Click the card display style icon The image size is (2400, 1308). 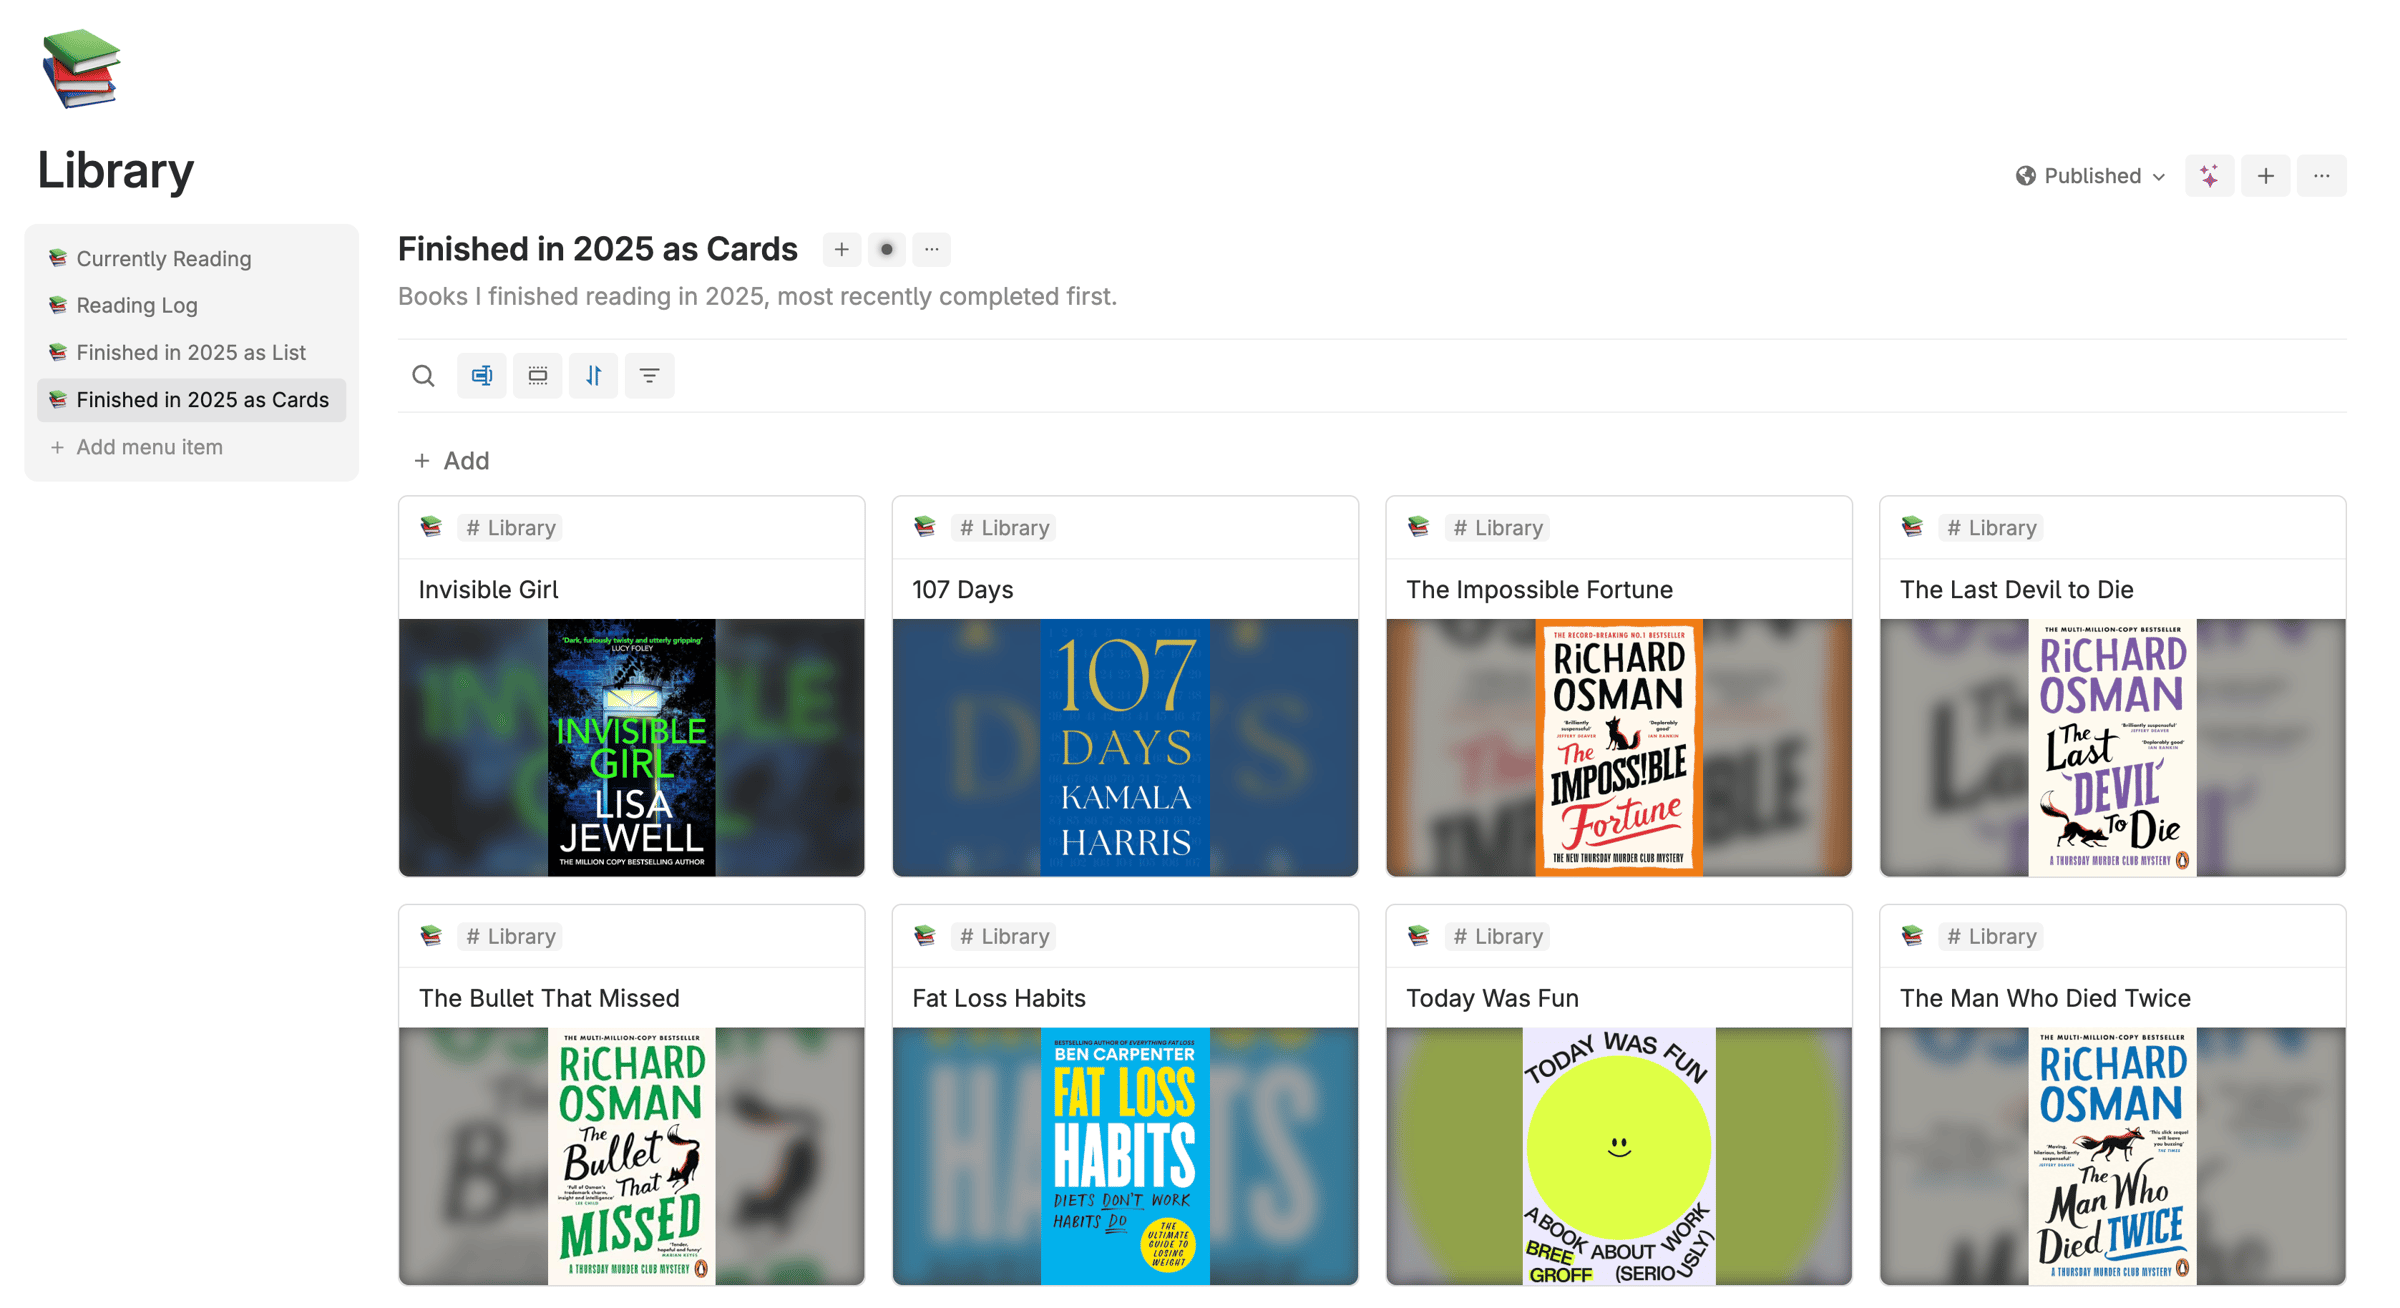tap(538, 376)
